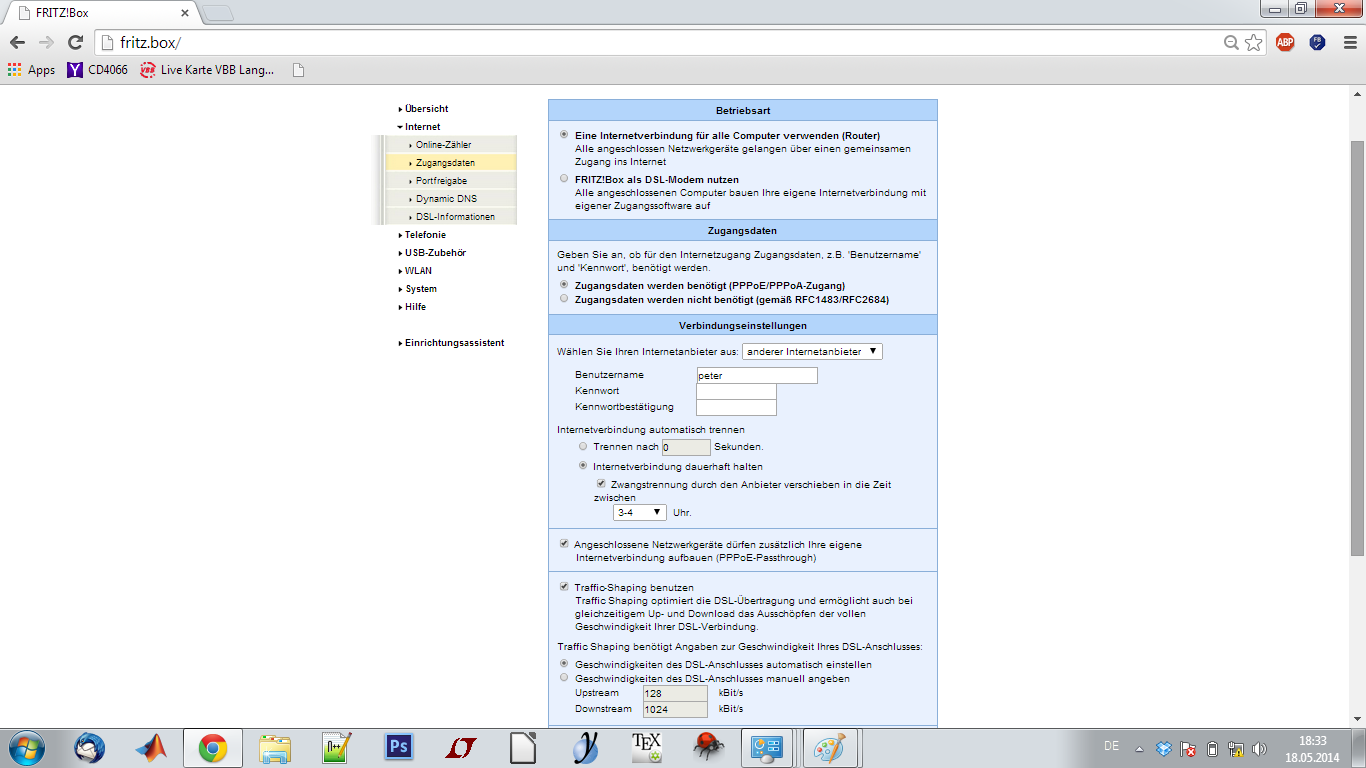Click DE language indicator

tap(1111, 746)
